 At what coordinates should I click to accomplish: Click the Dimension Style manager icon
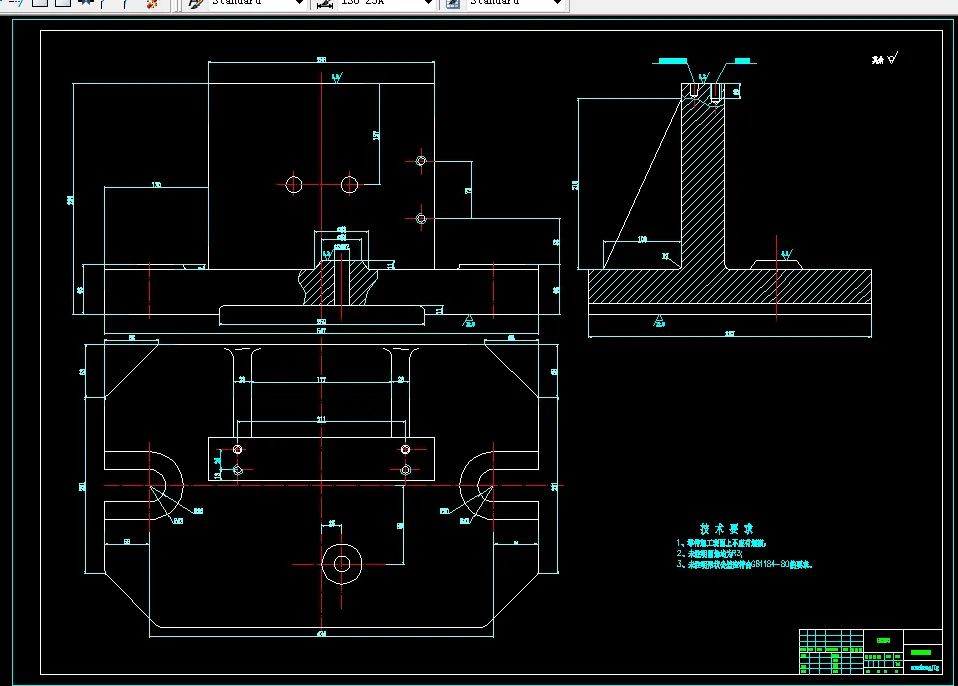click(x=325, y=3)
